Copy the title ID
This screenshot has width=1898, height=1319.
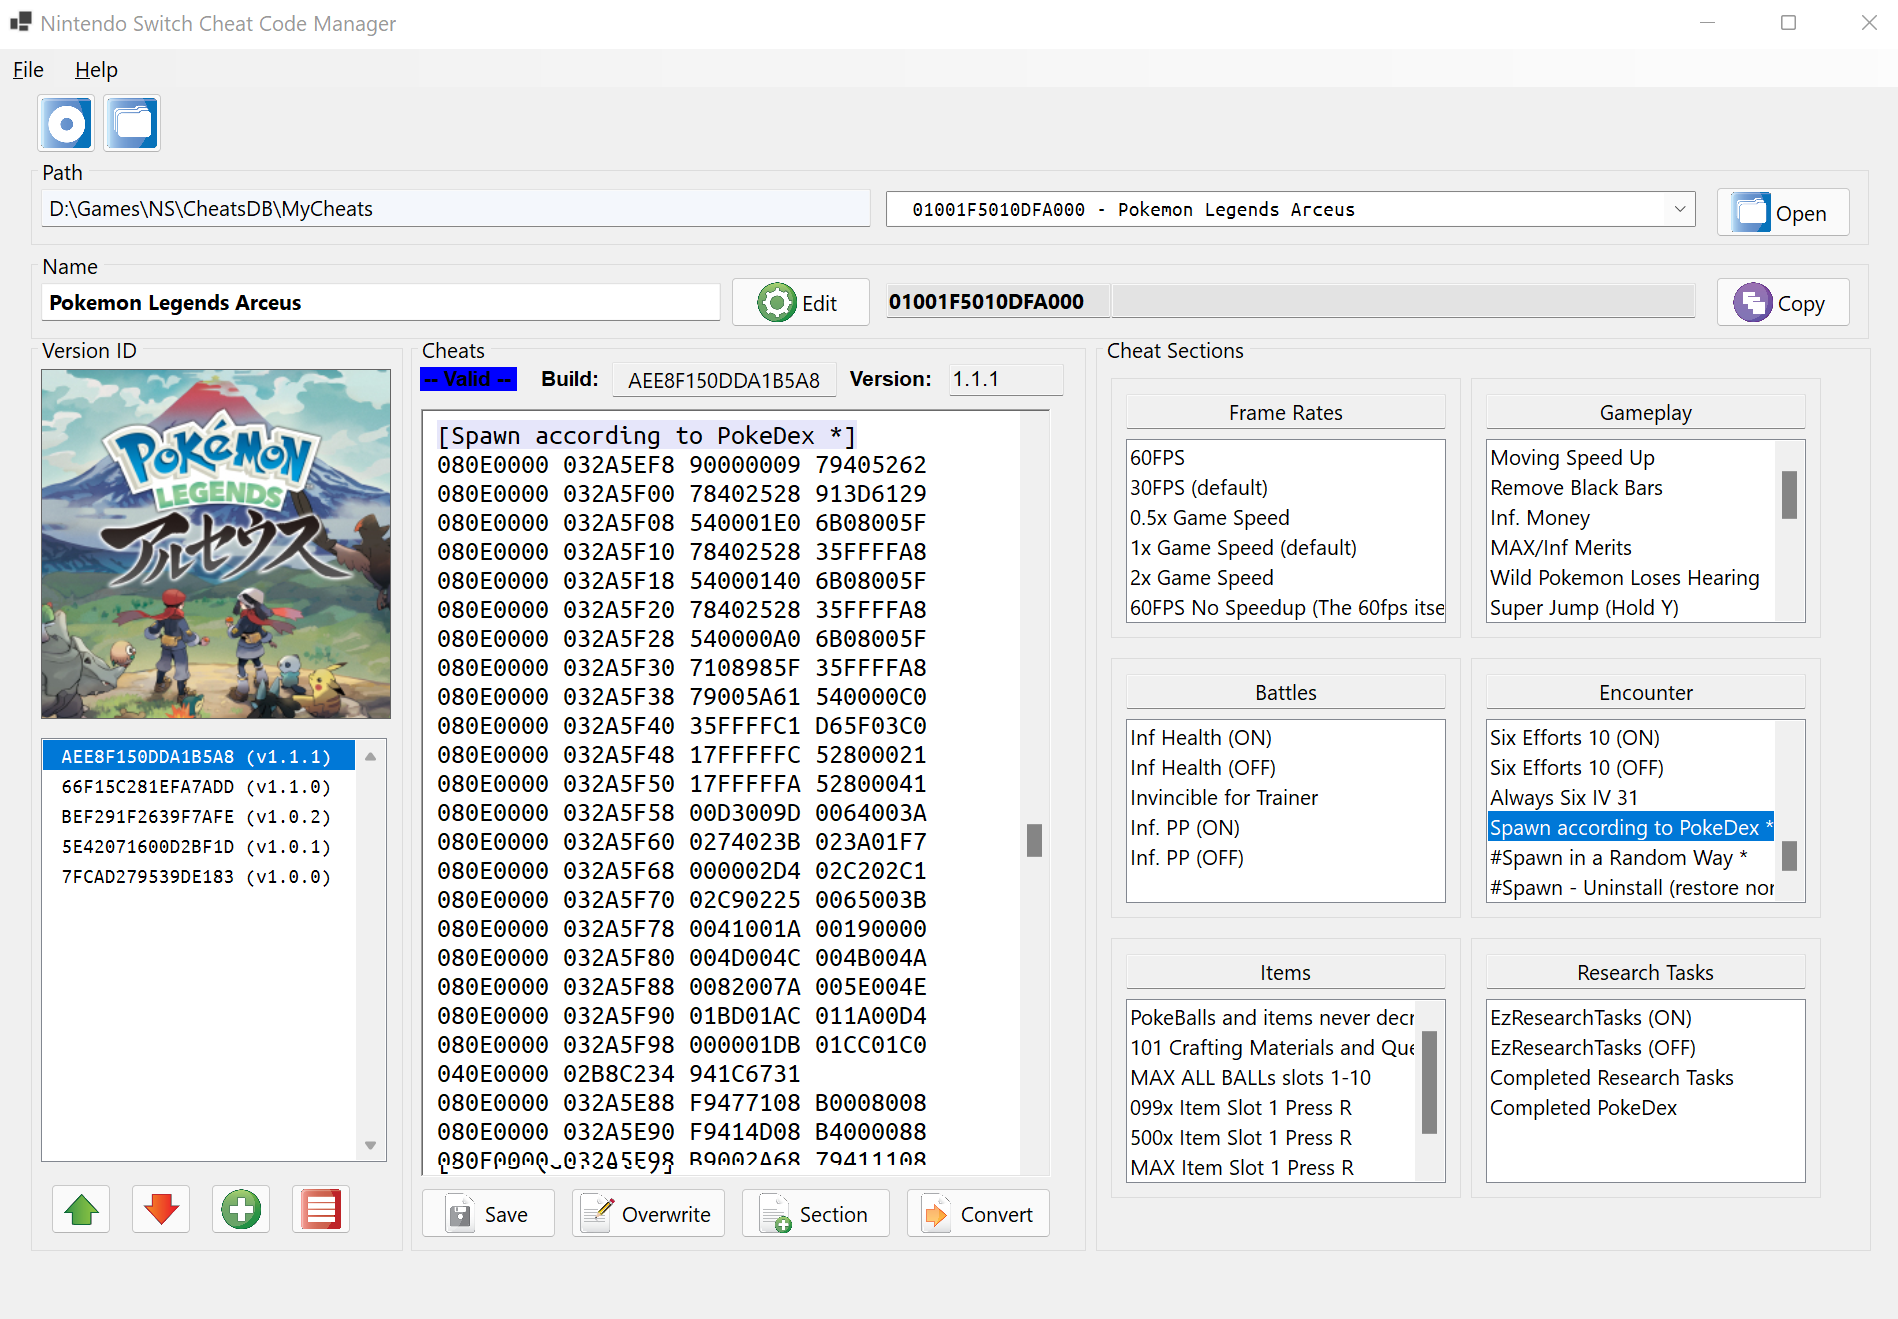1783,302
